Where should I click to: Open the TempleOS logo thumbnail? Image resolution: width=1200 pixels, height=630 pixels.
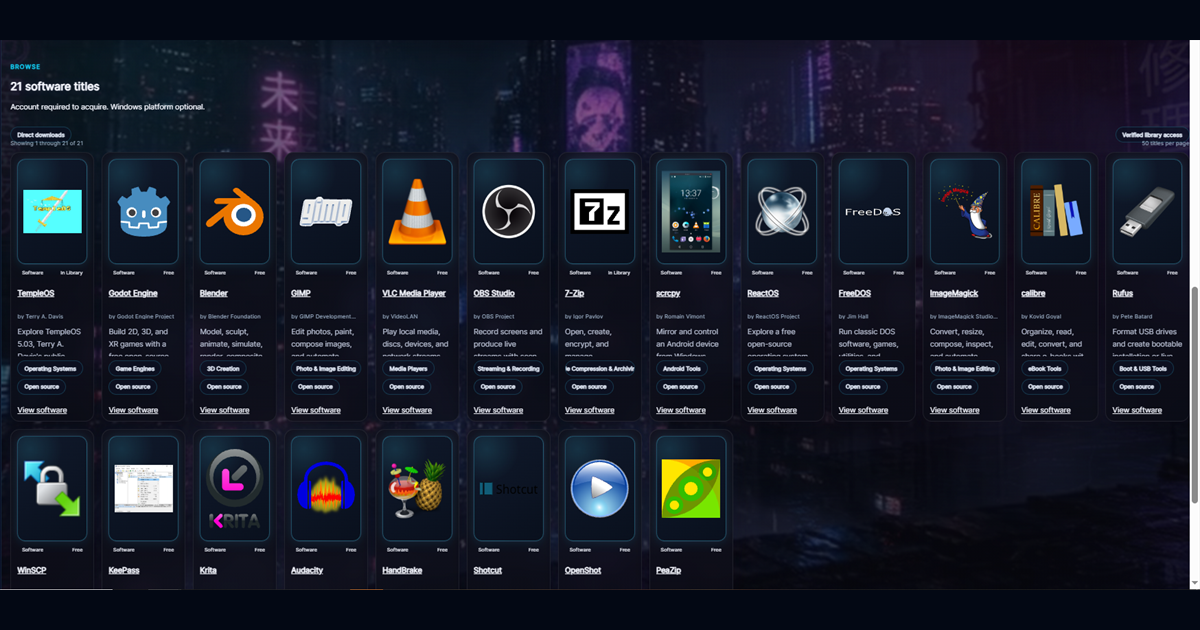tap(52, 211)
